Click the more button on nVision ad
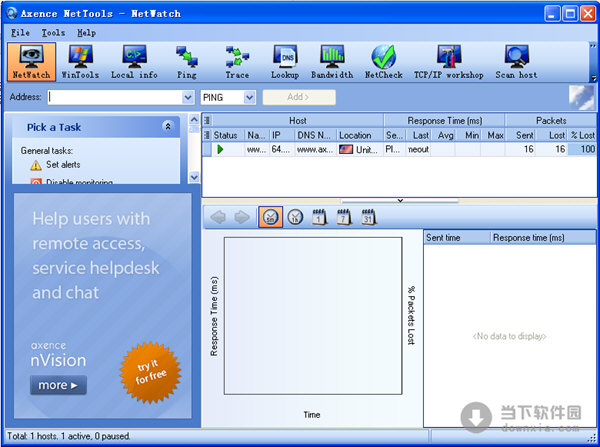Screen dimensions: 600x447 point(58,385)
